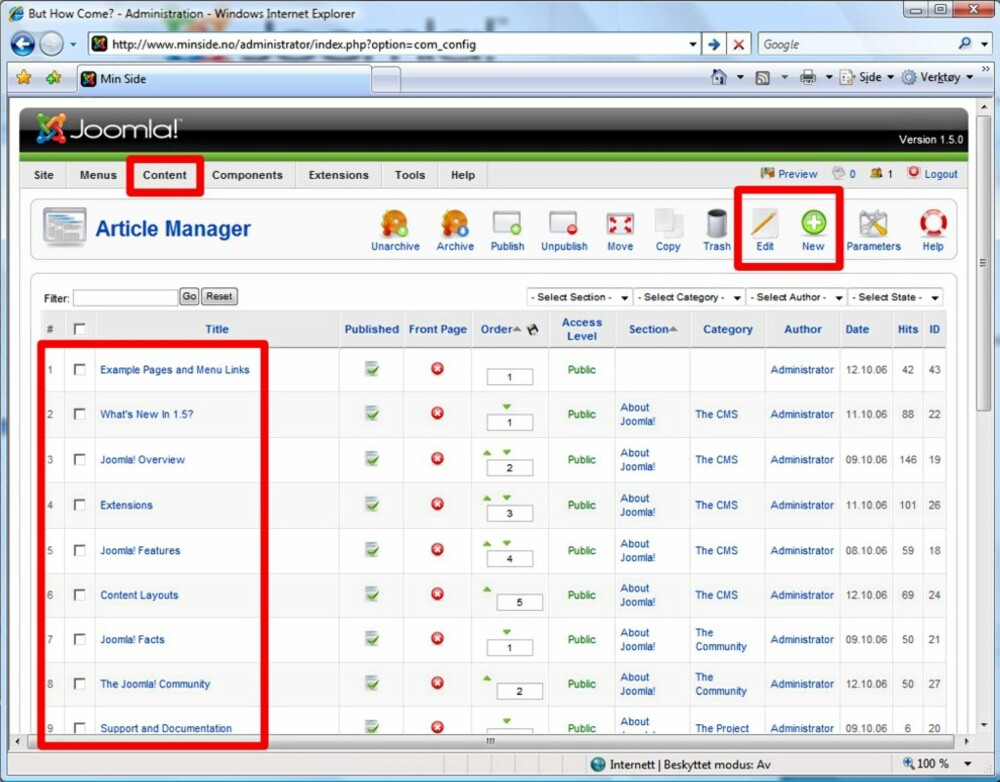The height and width of the screenshot is (782, 1000).
Task: Click the Edit pencil icon
Action: pos(765,224)
